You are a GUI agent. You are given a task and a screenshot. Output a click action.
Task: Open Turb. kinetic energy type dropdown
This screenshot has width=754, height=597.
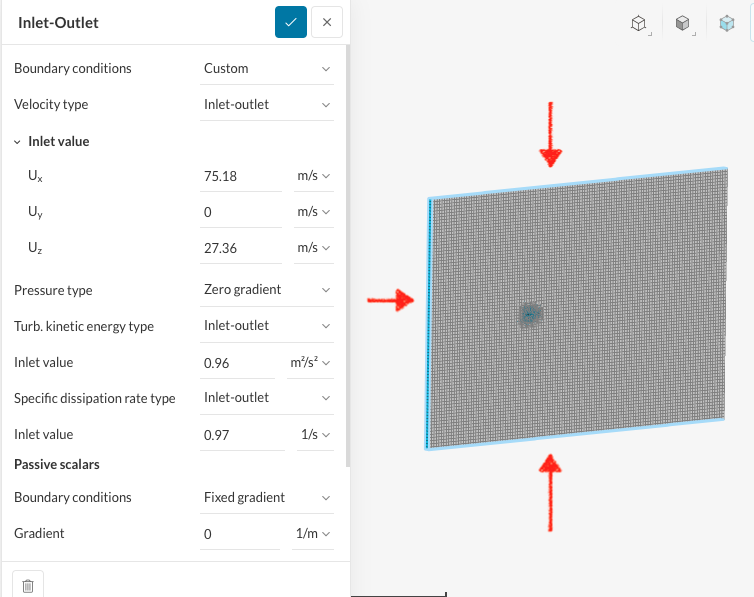(266, 326)
